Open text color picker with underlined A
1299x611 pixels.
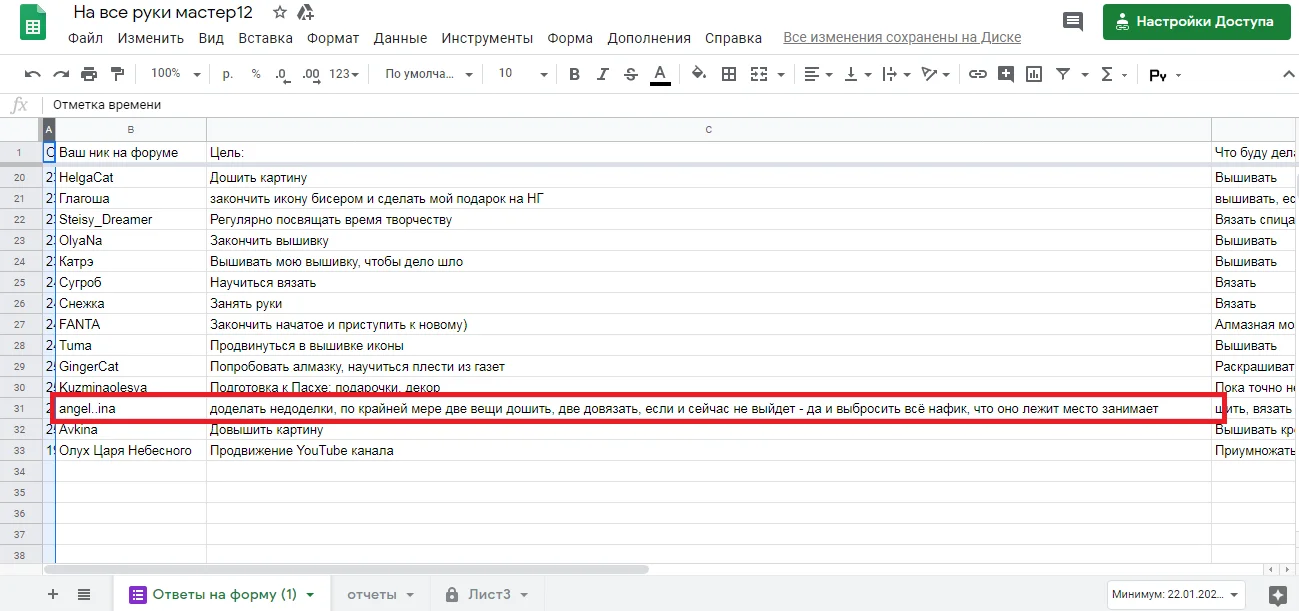point(660,74)
